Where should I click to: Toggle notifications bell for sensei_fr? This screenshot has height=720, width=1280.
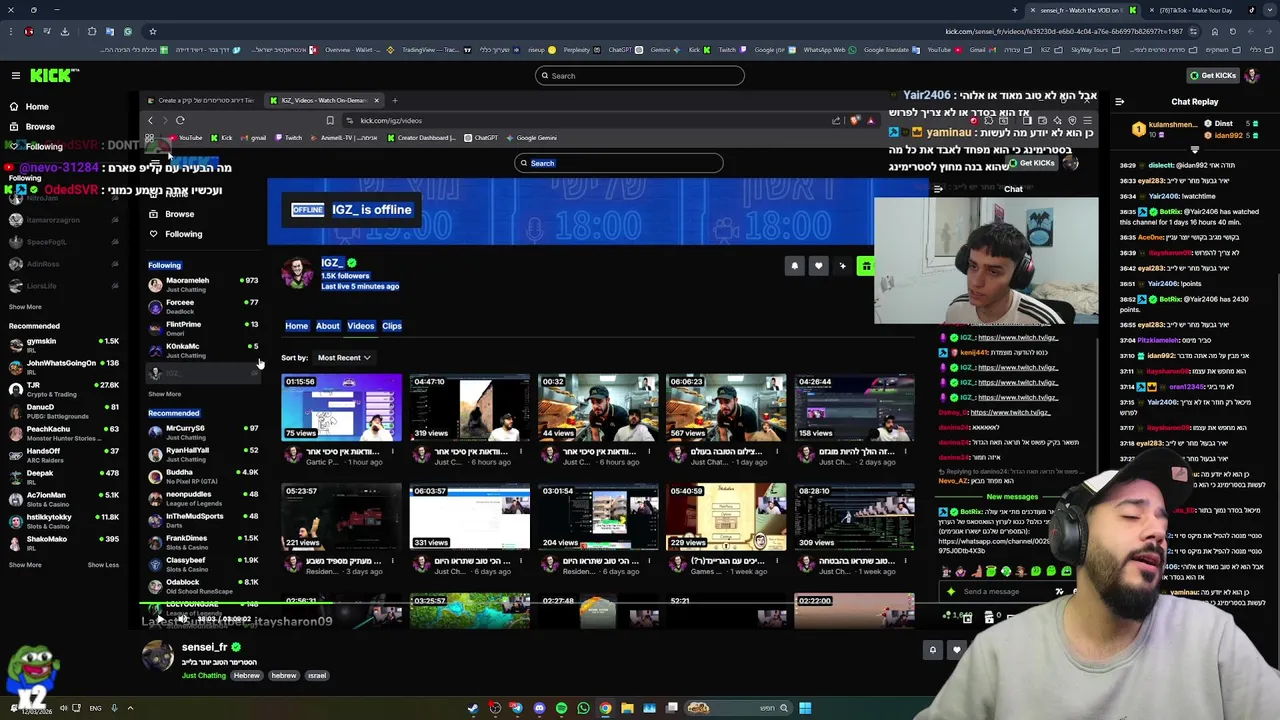(932, 650)
